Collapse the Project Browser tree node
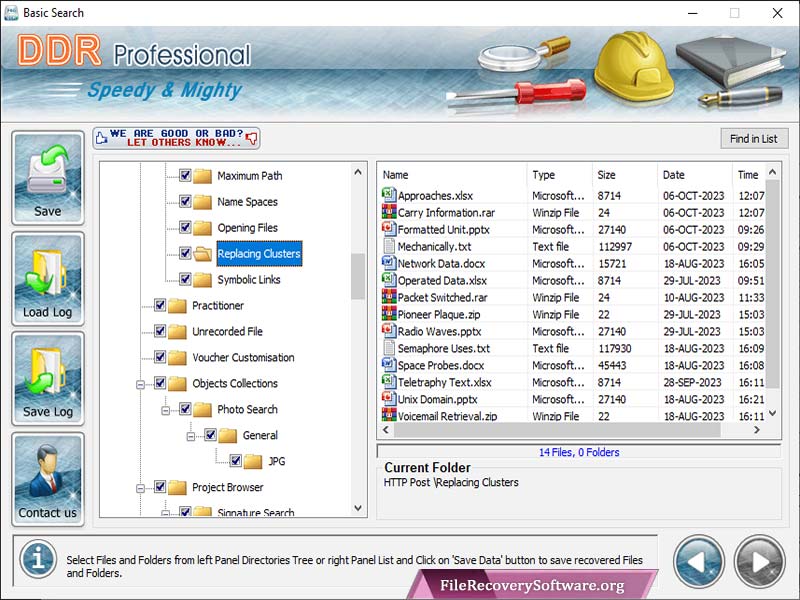 (140, 489)
